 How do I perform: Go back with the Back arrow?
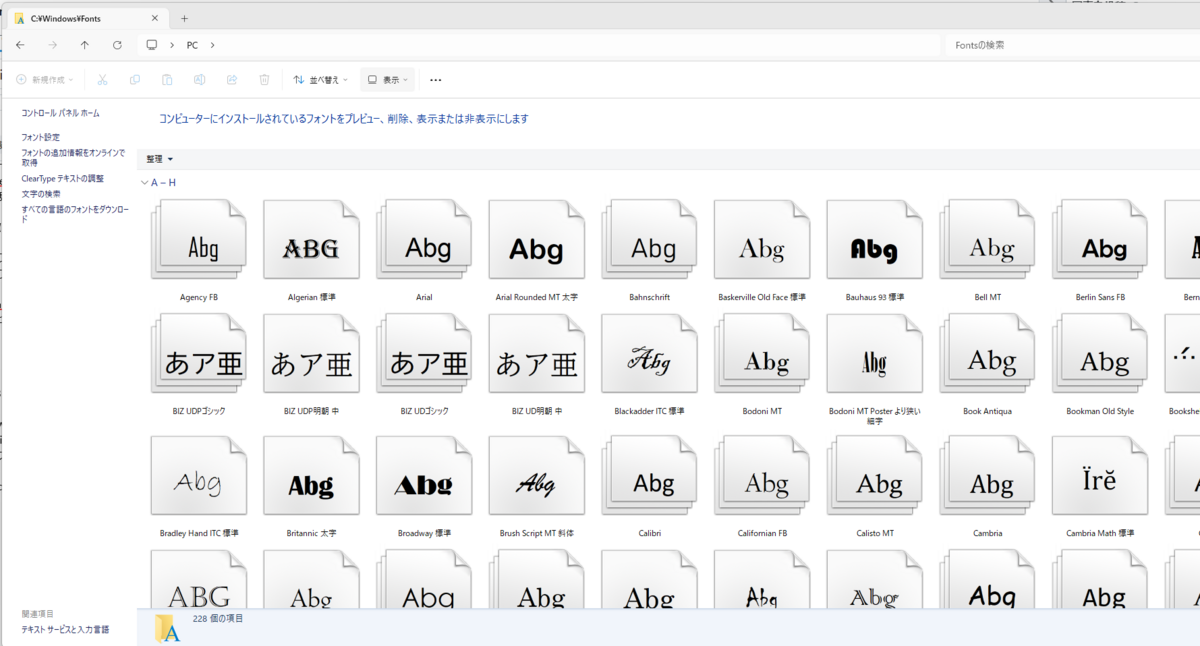point(20,45)
